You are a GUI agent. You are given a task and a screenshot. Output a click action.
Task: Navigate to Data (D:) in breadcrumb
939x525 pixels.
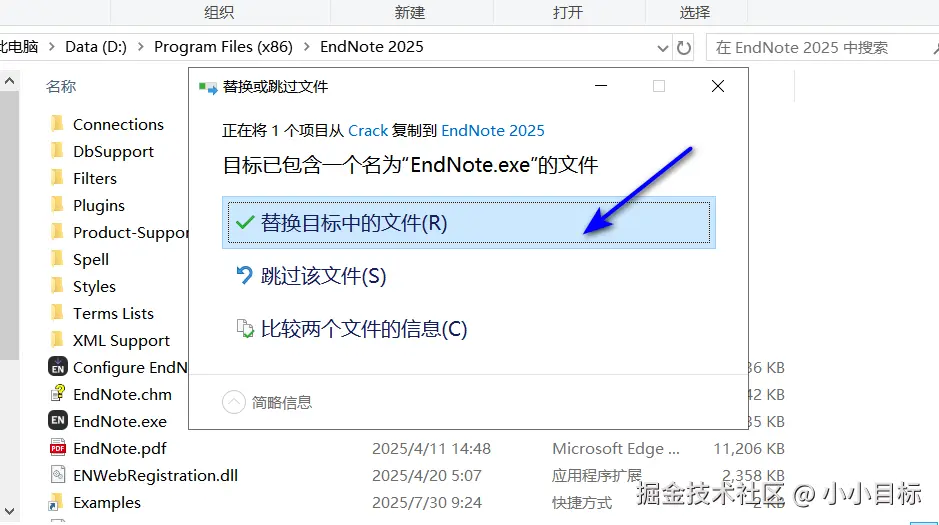coord(96,47)
